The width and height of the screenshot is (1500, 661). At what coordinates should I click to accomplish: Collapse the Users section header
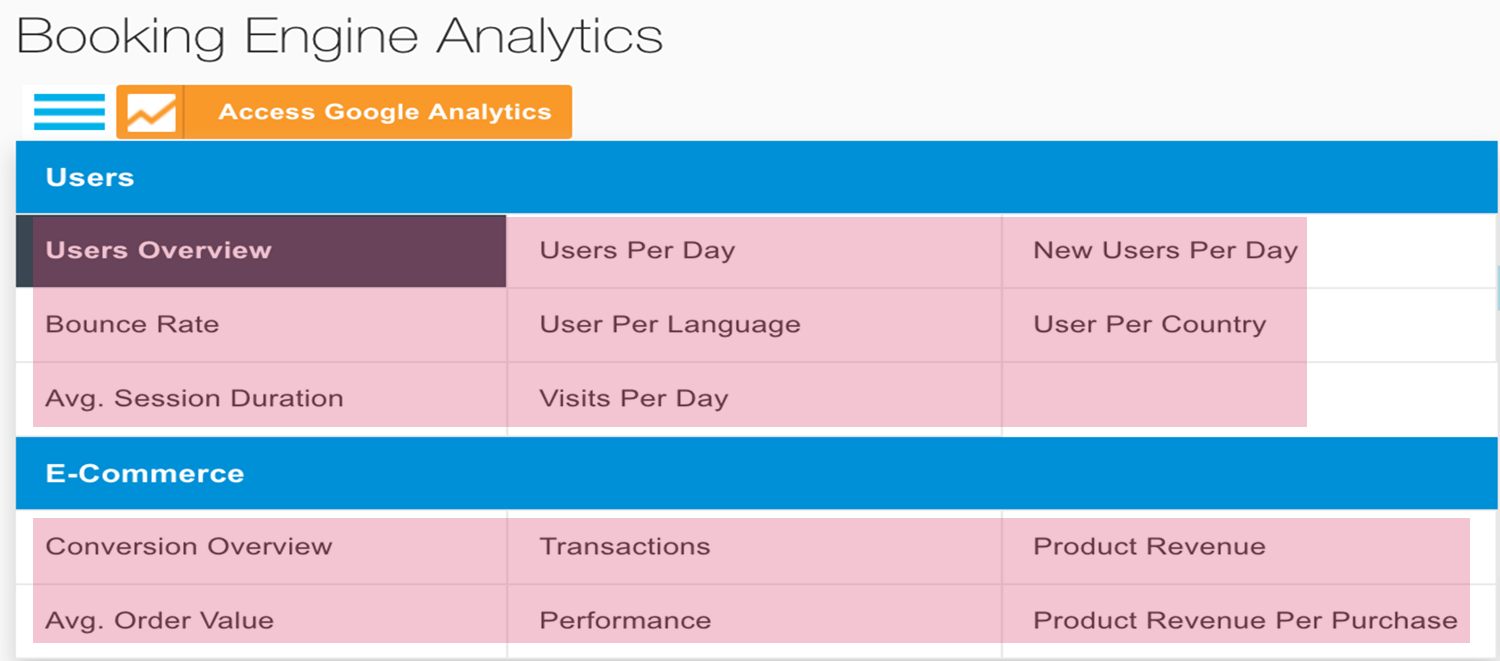pyautogui.click(x=756, y=177)
